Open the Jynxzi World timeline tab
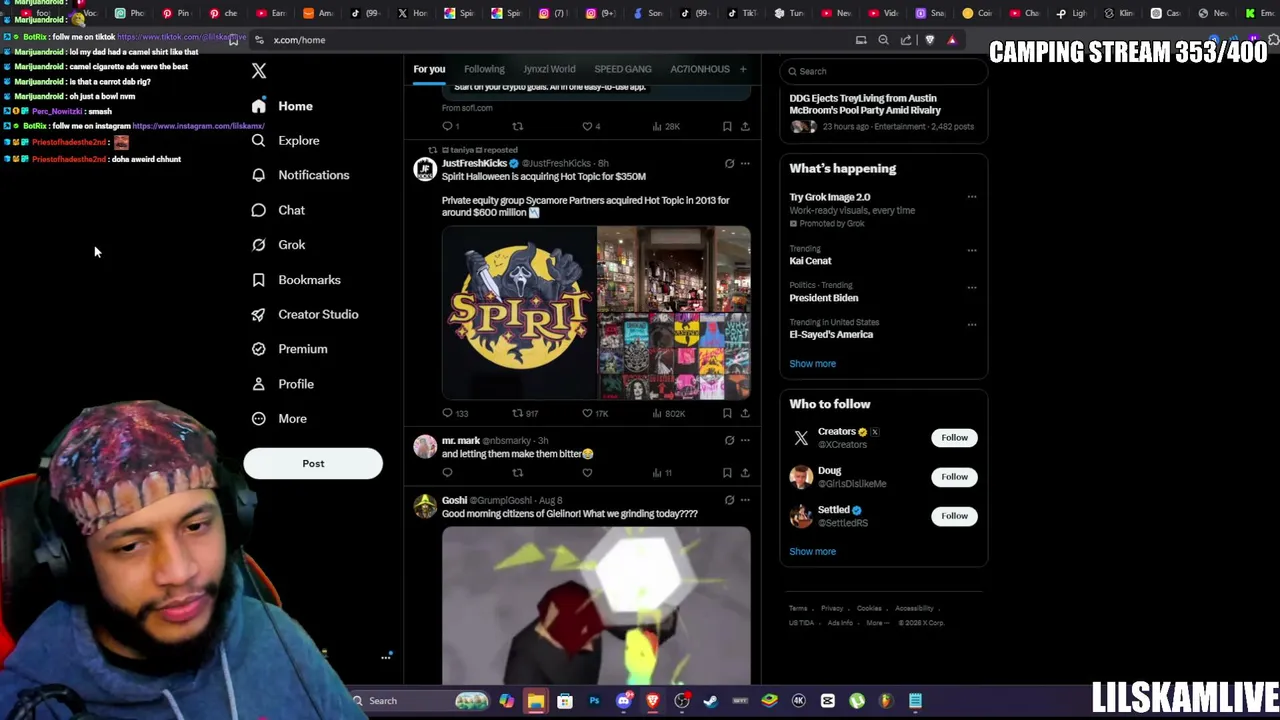Image resolution: width=1280 pixels, height=720 pixels. point(549,69)
